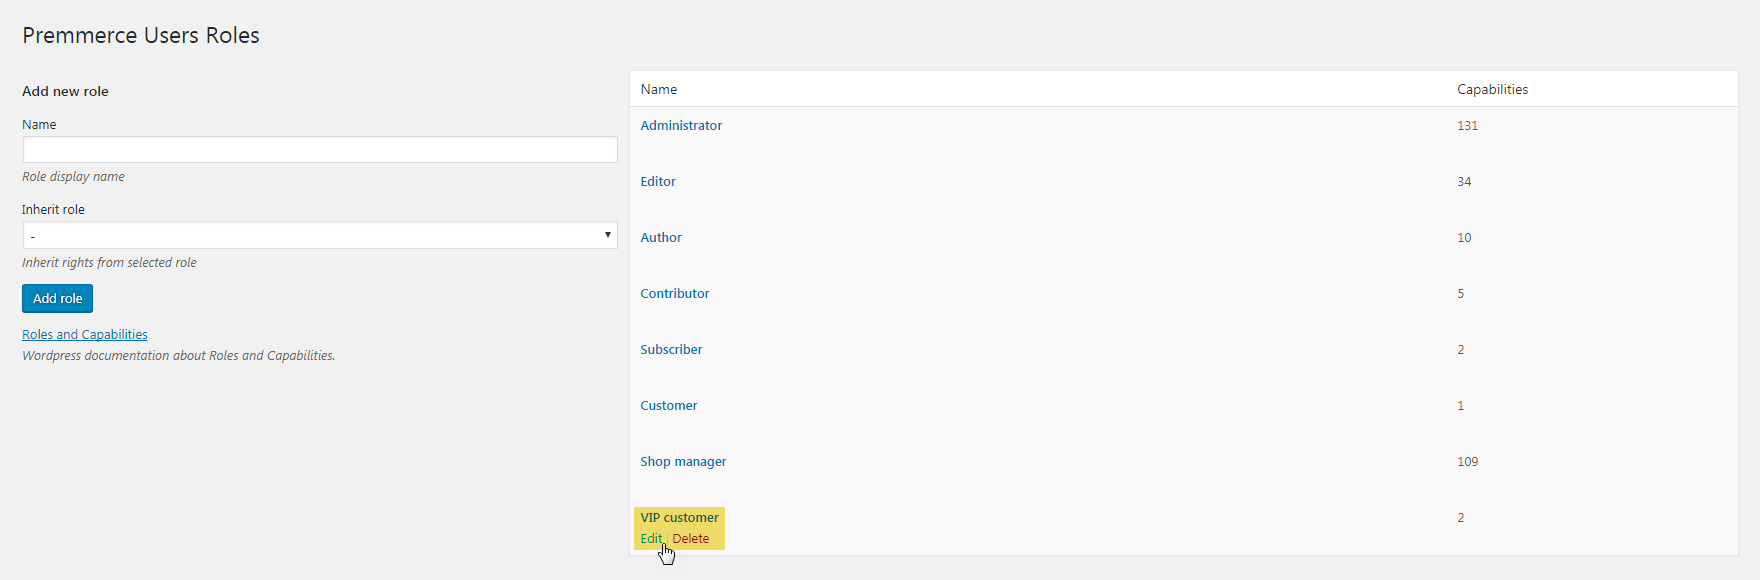
Task: Open the Administrator role
Action: point(681,125)
